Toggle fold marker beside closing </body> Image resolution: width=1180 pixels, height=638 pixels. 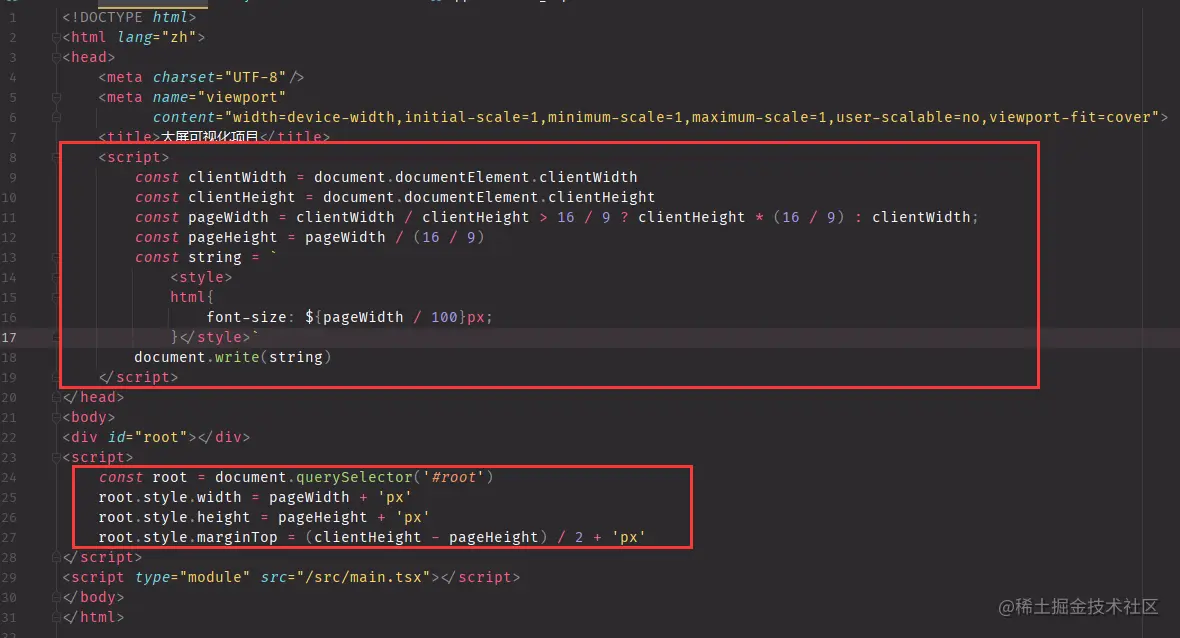tap(56, 597)
